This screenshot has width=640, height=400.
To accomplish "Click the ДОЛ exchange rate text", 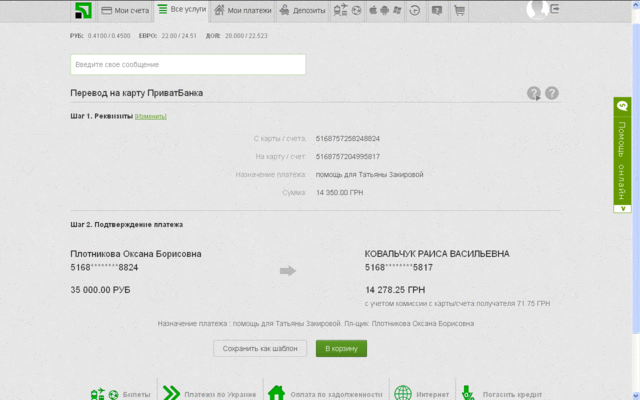I will click(x=237, y=36).
